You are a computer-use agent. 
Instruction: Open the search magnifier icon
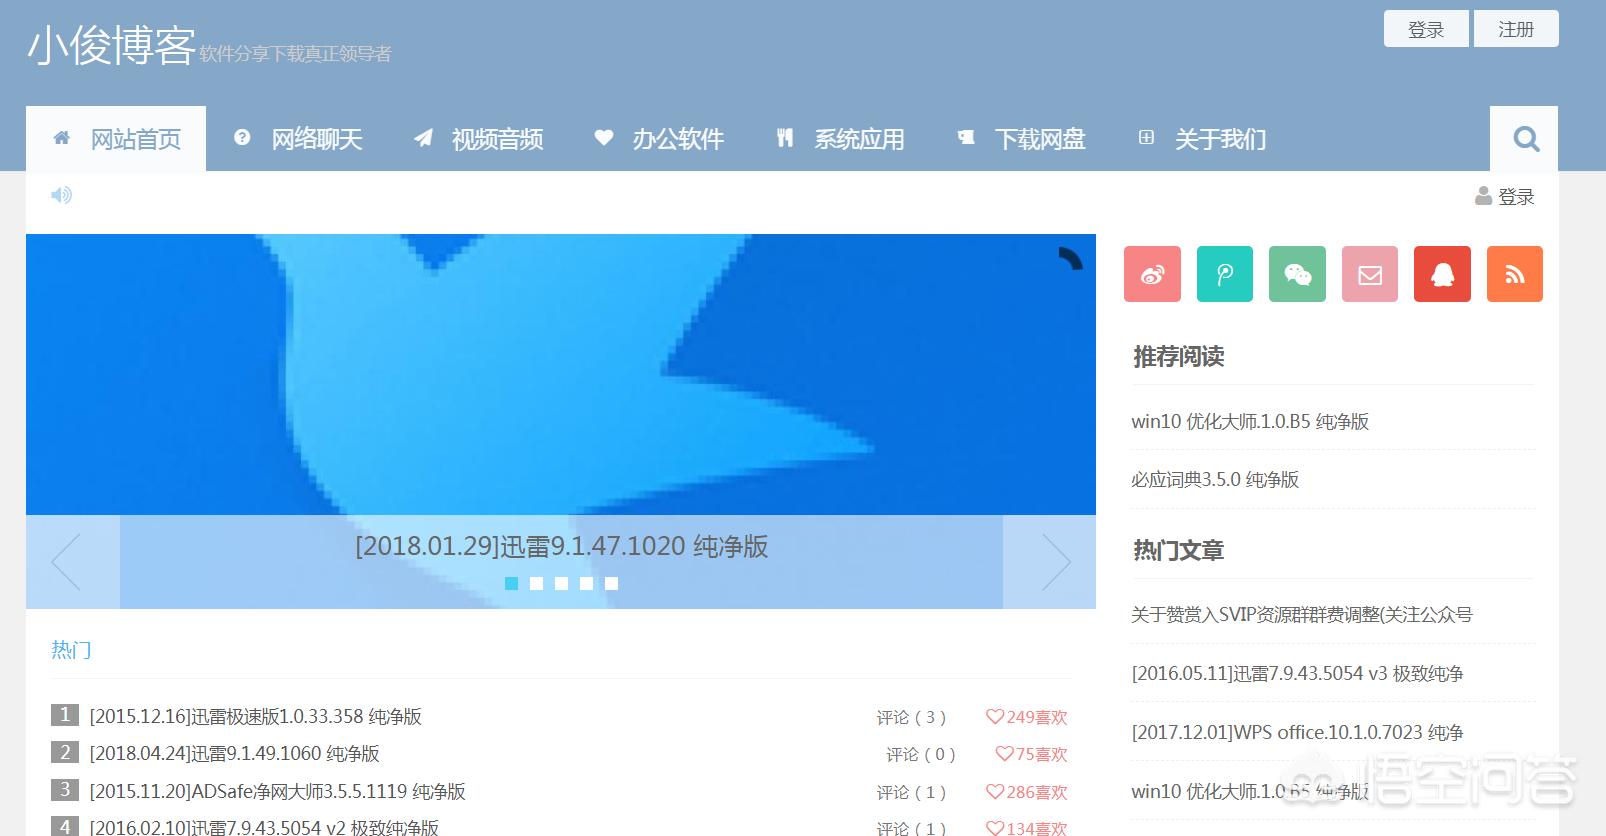point(1525,138)
